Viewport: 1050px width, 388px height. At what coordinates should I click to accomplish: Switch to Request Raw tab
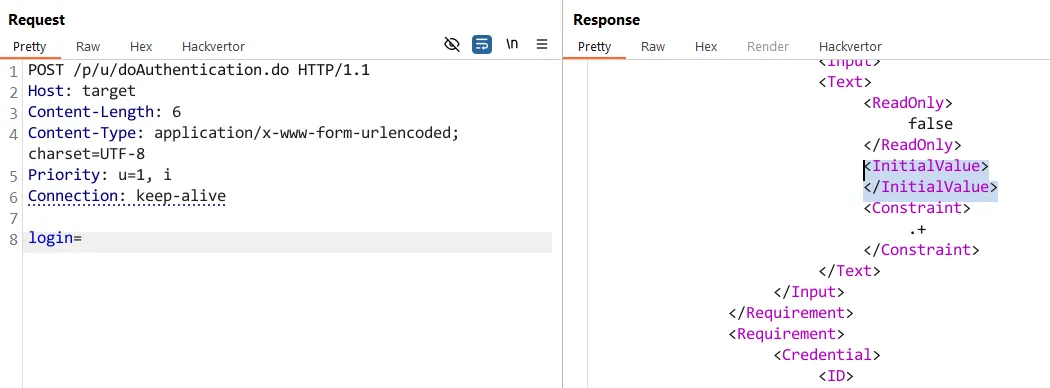(x=88, y=46)
